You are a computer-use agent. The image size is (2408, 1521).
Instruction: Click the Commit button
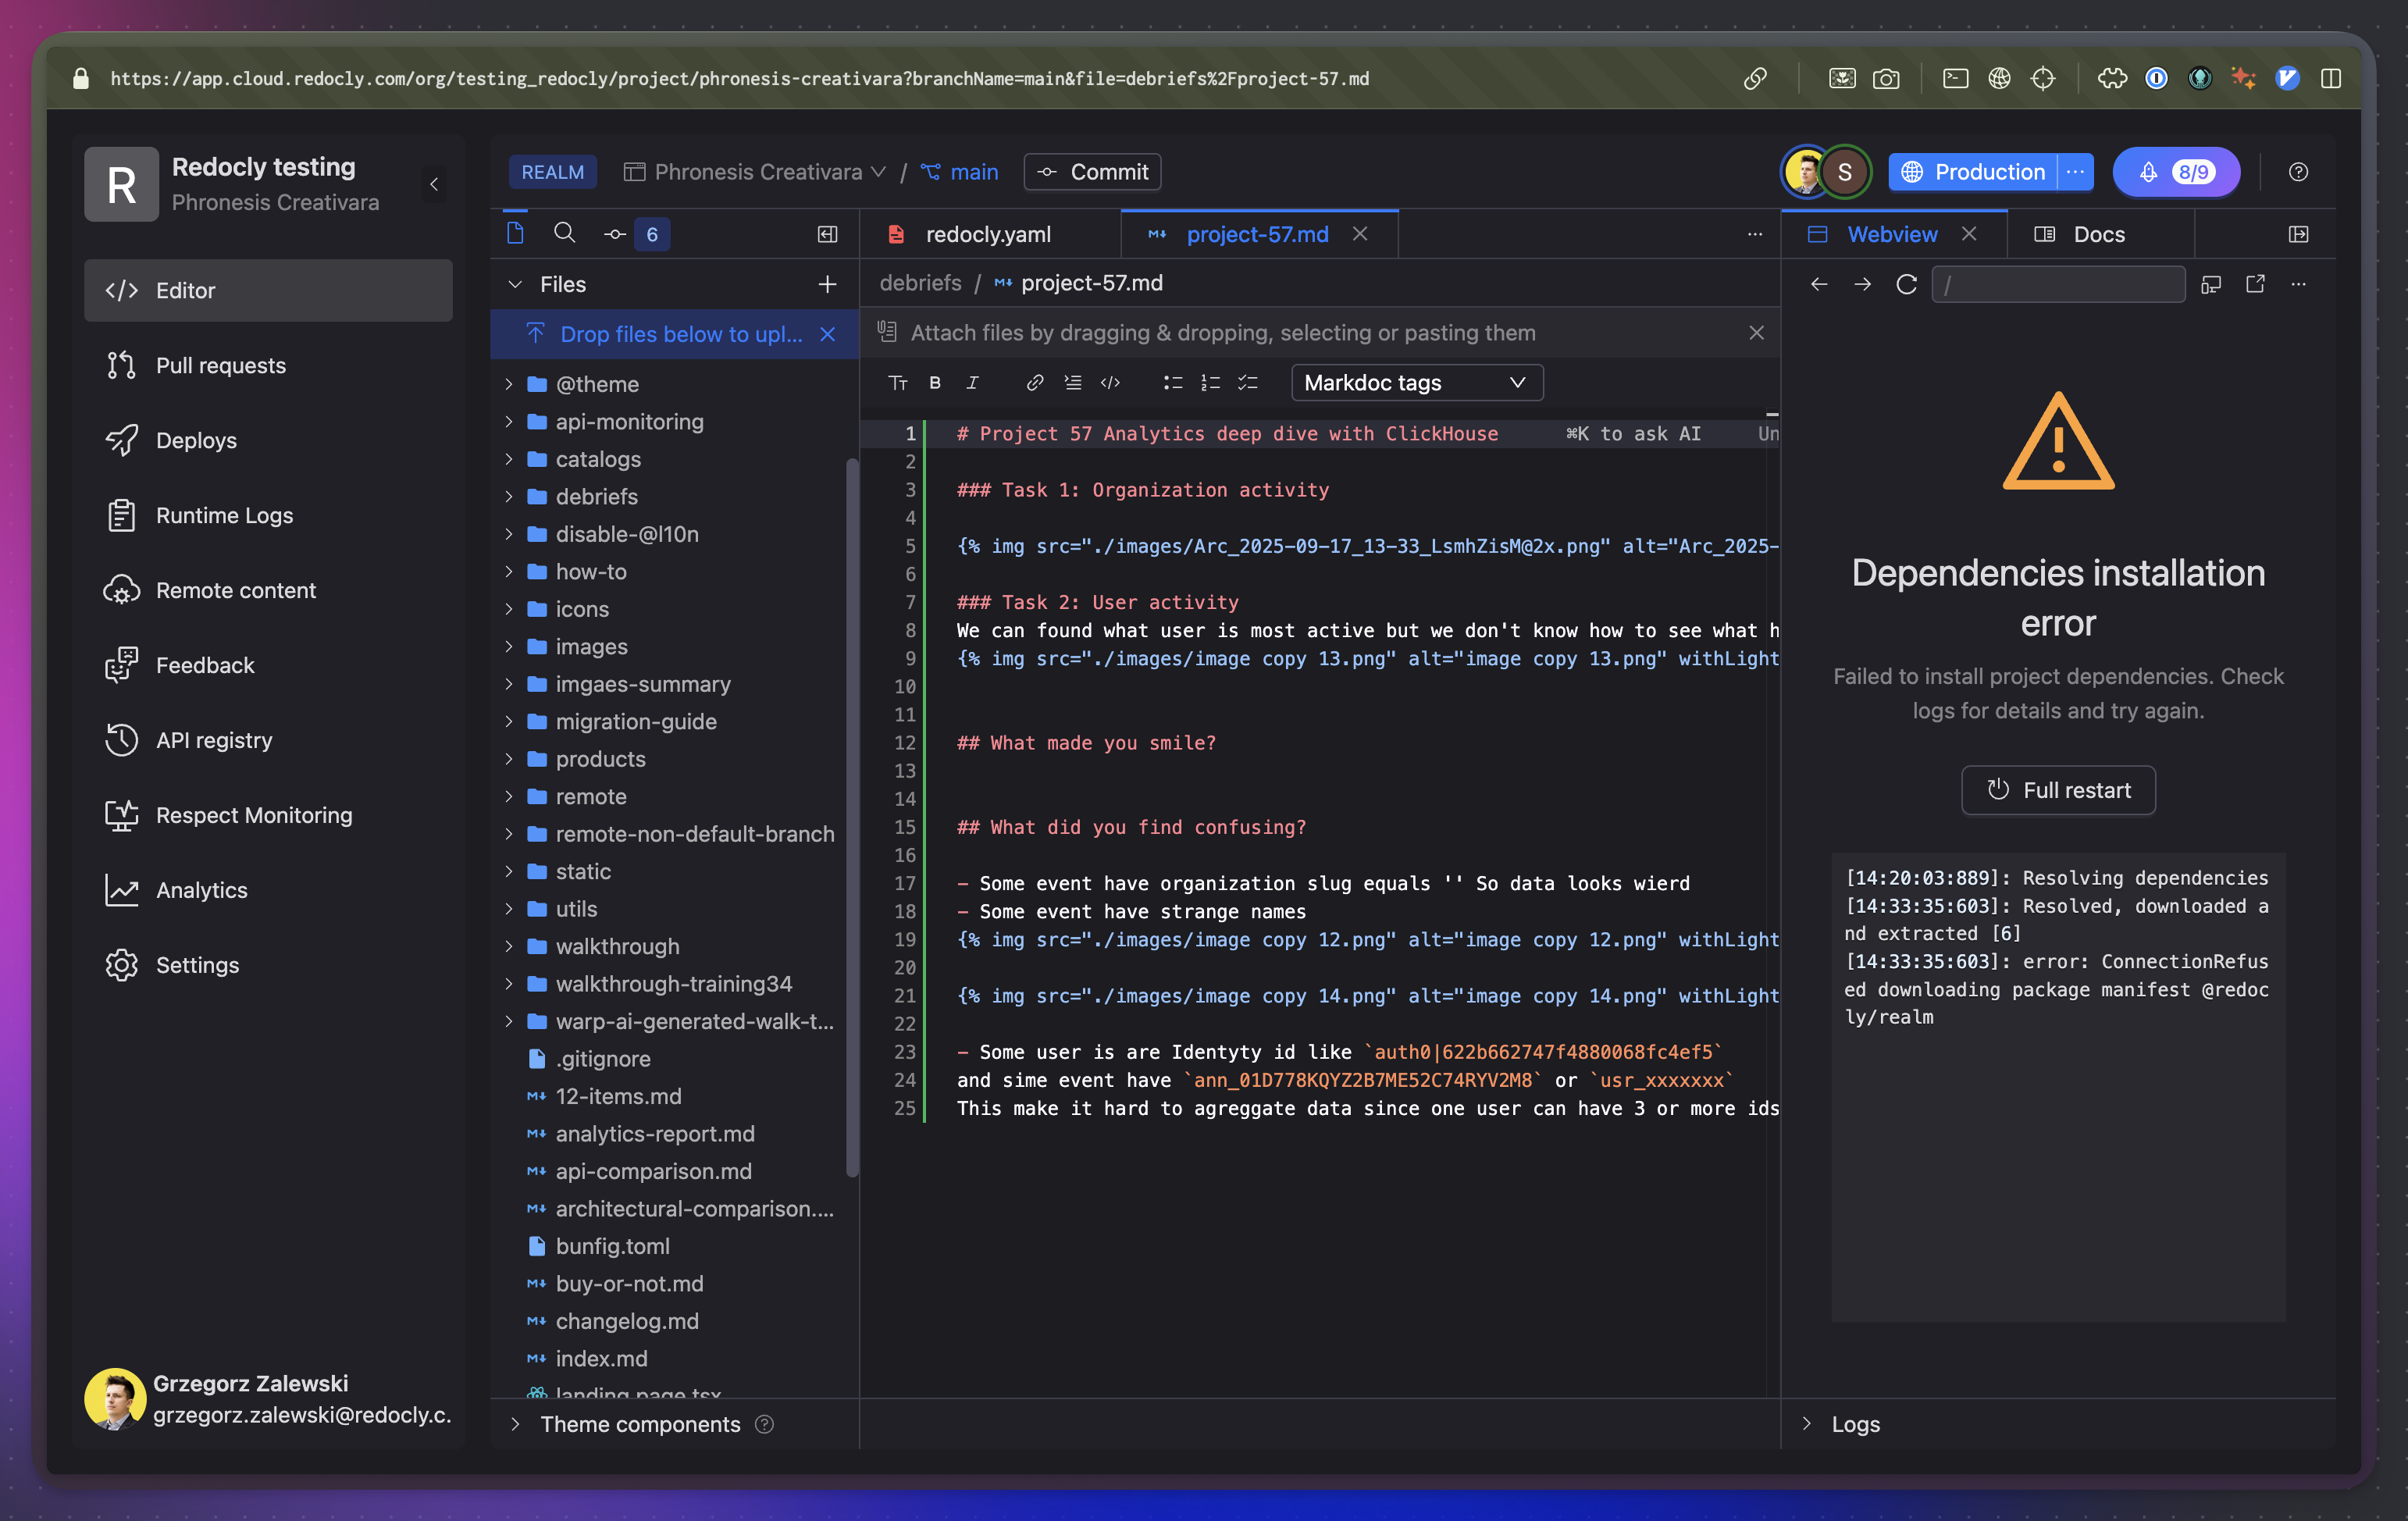coord(1092,172)
